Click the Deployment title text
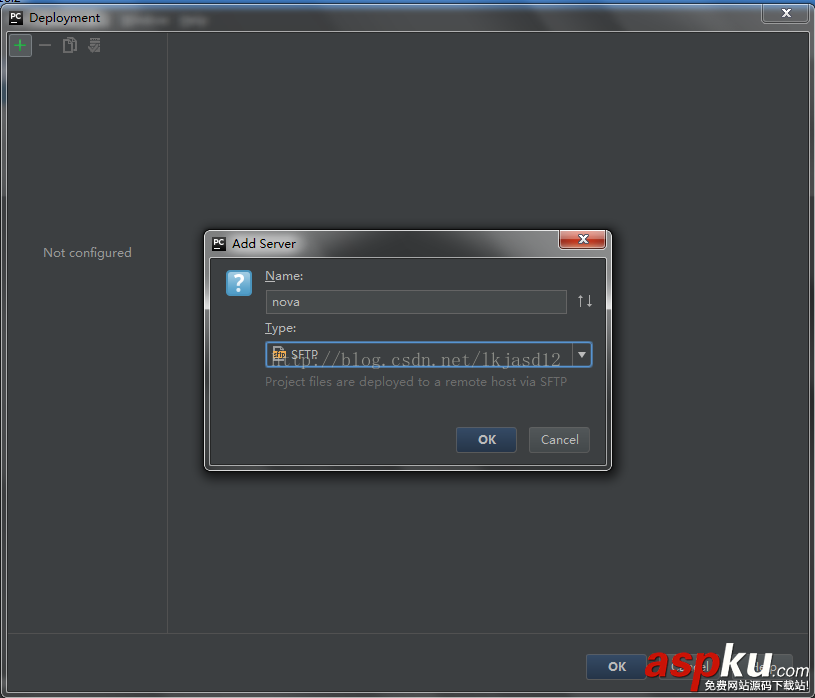The width and height of the screenshot is (815, 698). point(63,17)
